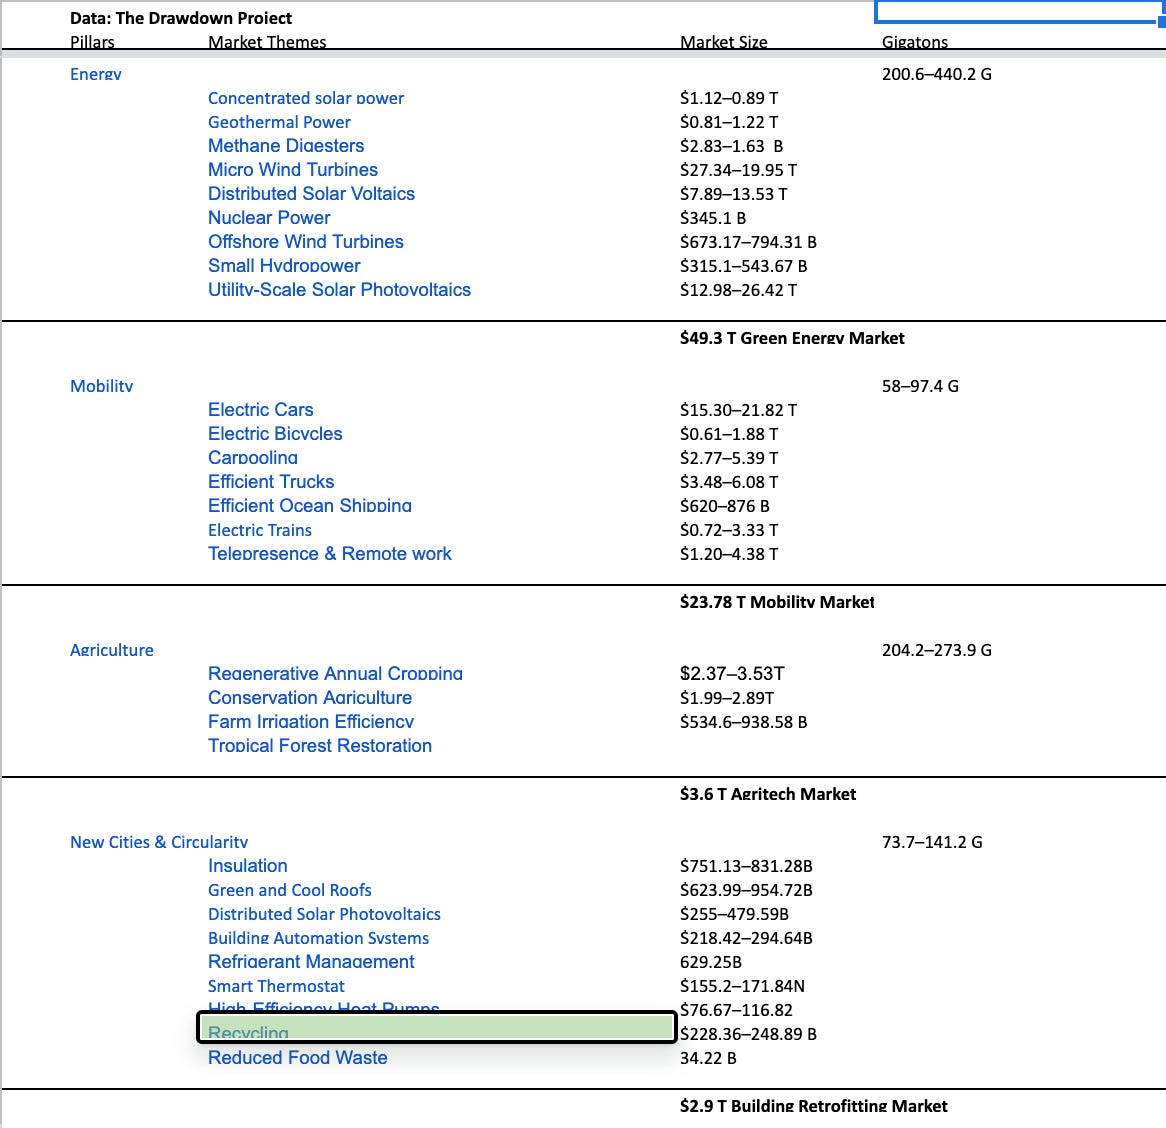Image resolution: width=1166 pixels, height=1128 pixels.
Task: Select the '$27.34–19.95 T' cell
Action: pos(738,170)
